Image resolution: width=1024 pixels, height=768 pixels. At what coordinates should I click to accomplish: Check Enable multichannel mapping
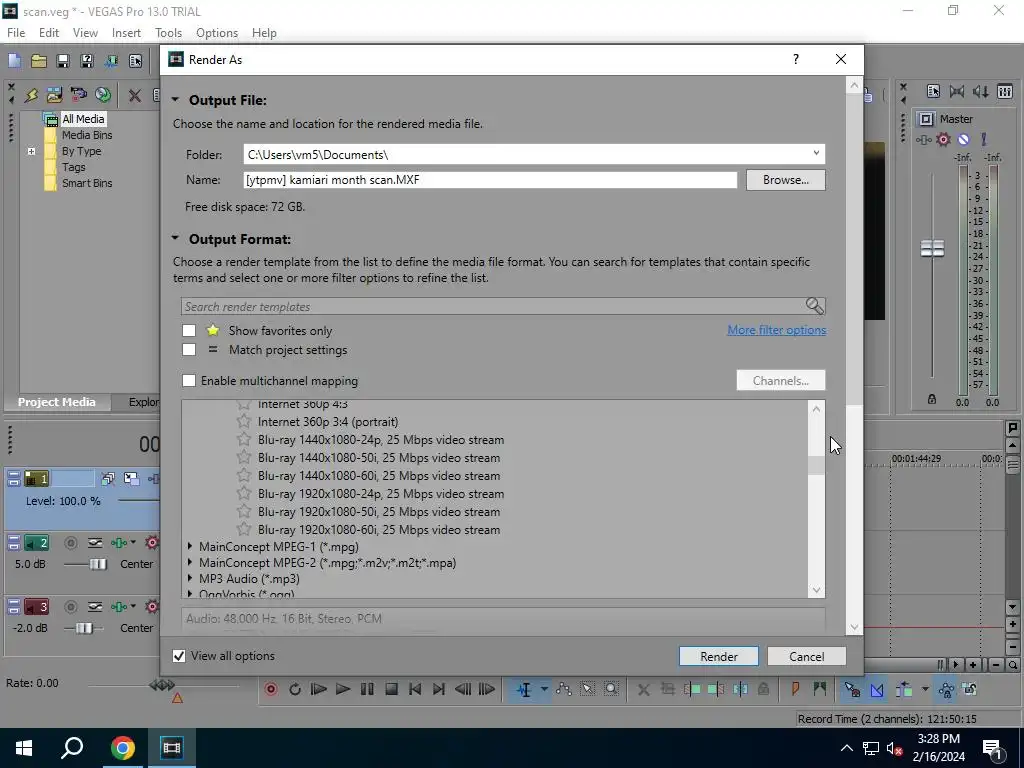[x=189, y=380]
